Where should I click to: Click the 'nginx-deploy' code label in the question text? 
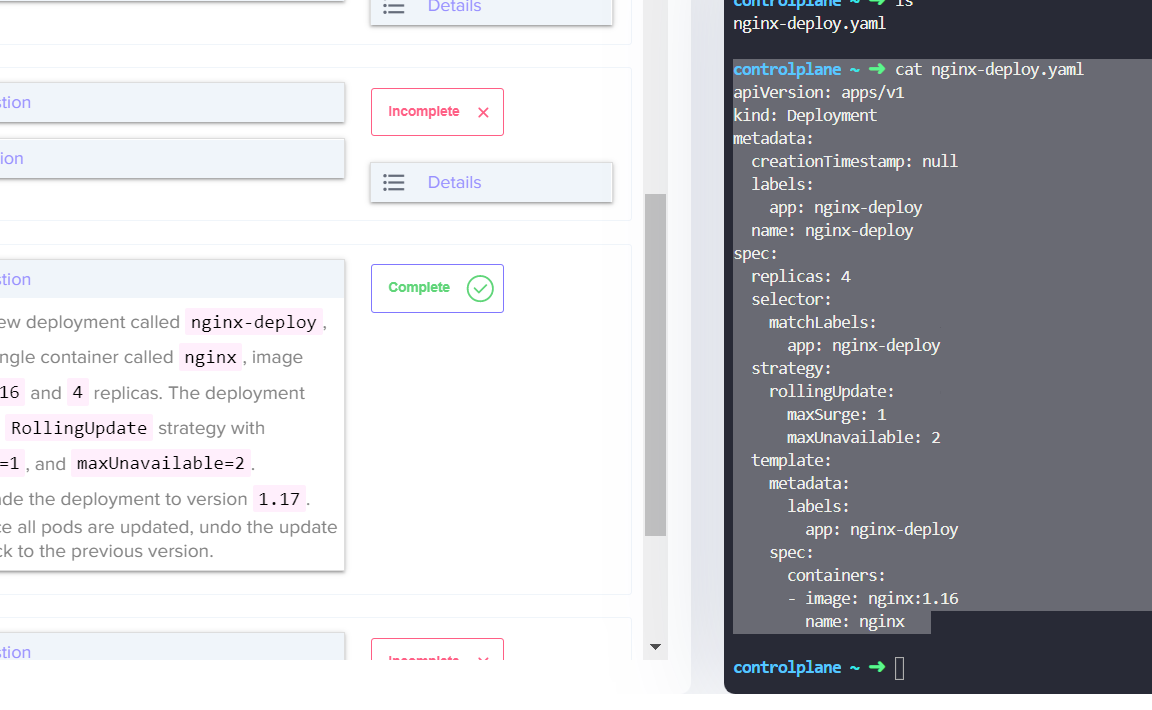(x=253, y=322)
